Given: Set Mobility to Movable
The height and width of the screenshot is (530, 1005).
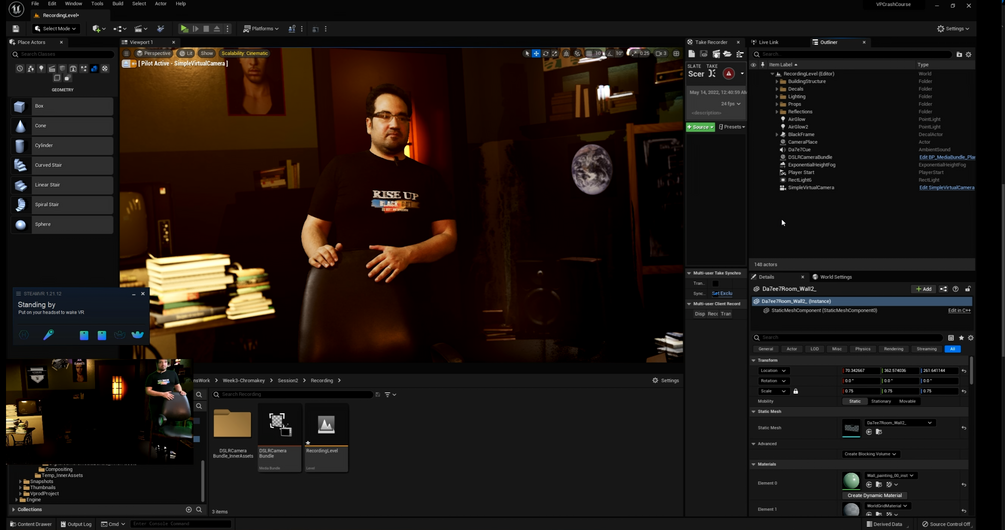Looking at the screenshot, I should tap(908, 401).
